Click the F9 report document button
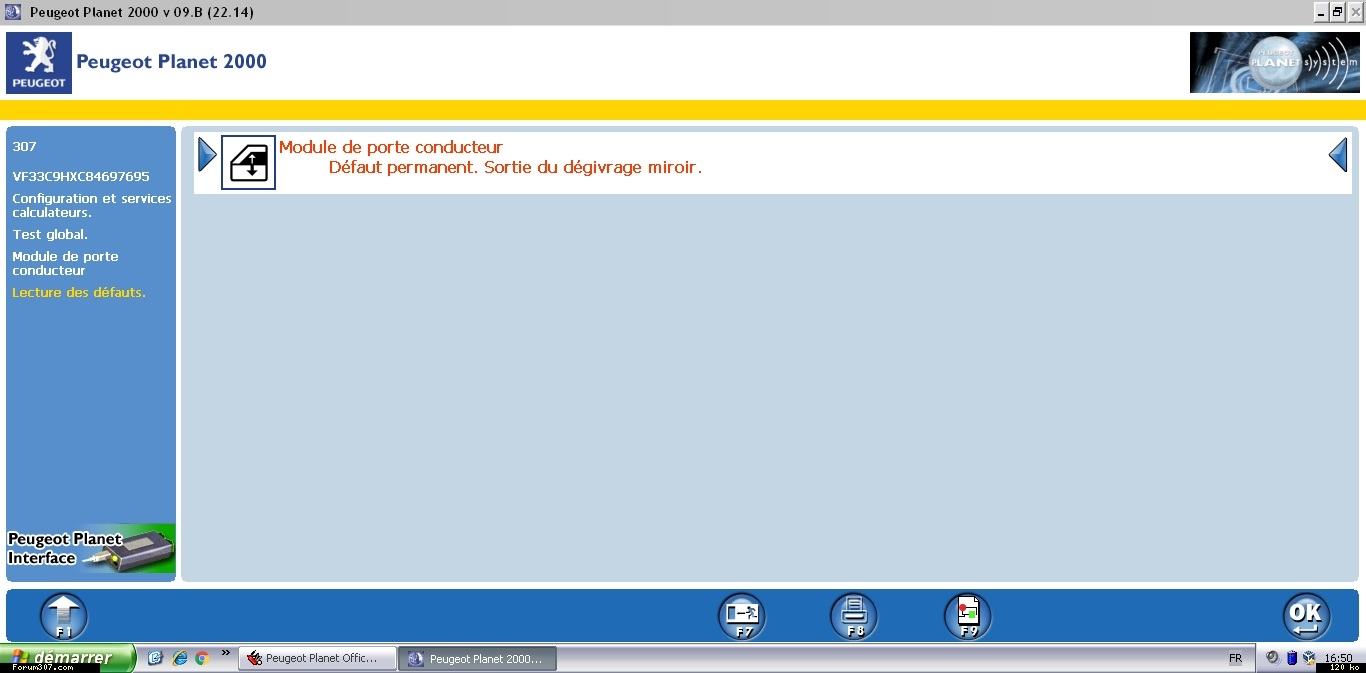 pos(968,616)
